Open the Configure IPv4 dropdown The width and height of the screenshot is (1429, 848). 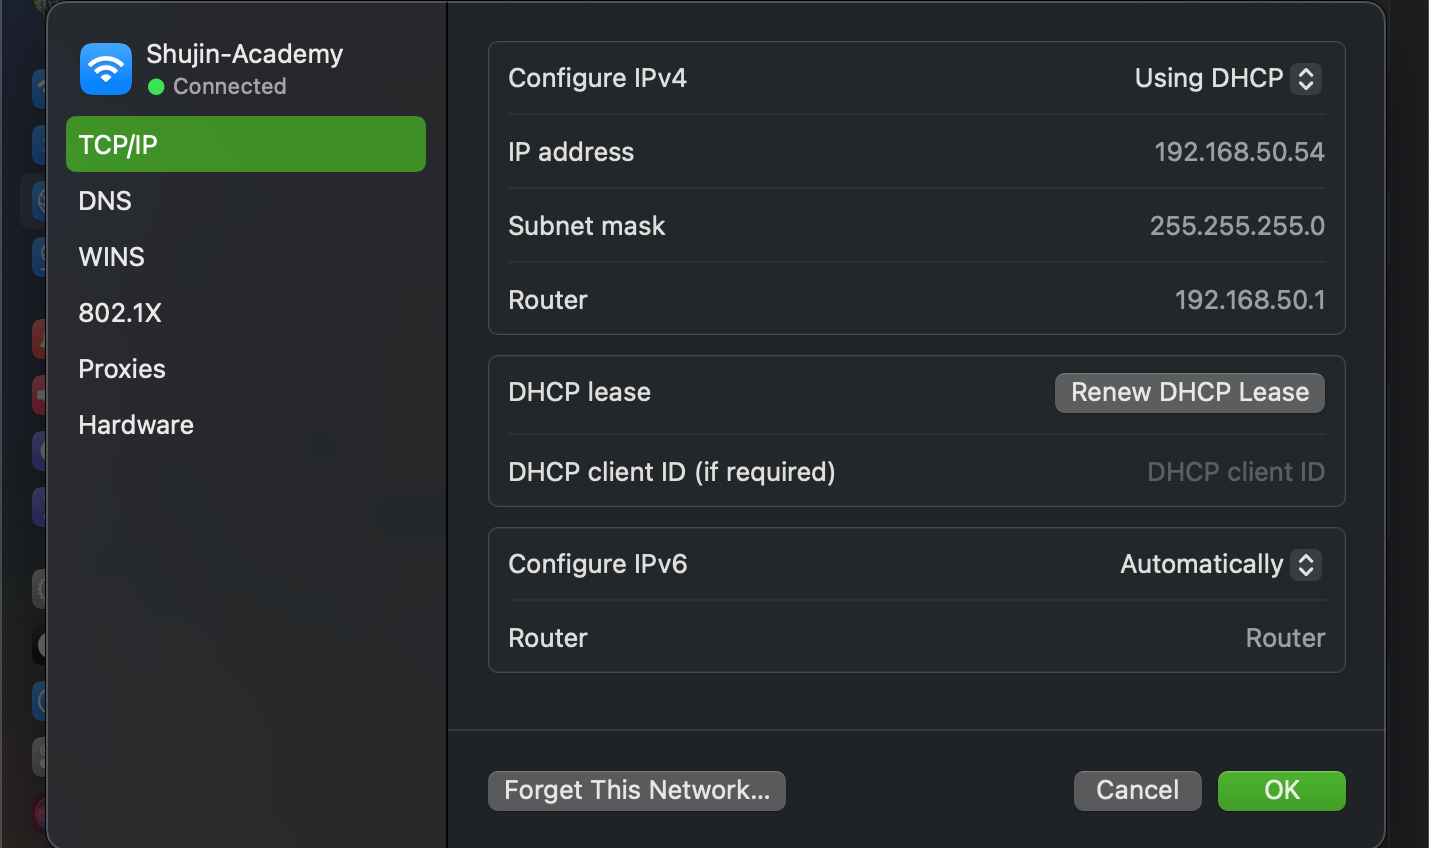tap(1226, 78)
